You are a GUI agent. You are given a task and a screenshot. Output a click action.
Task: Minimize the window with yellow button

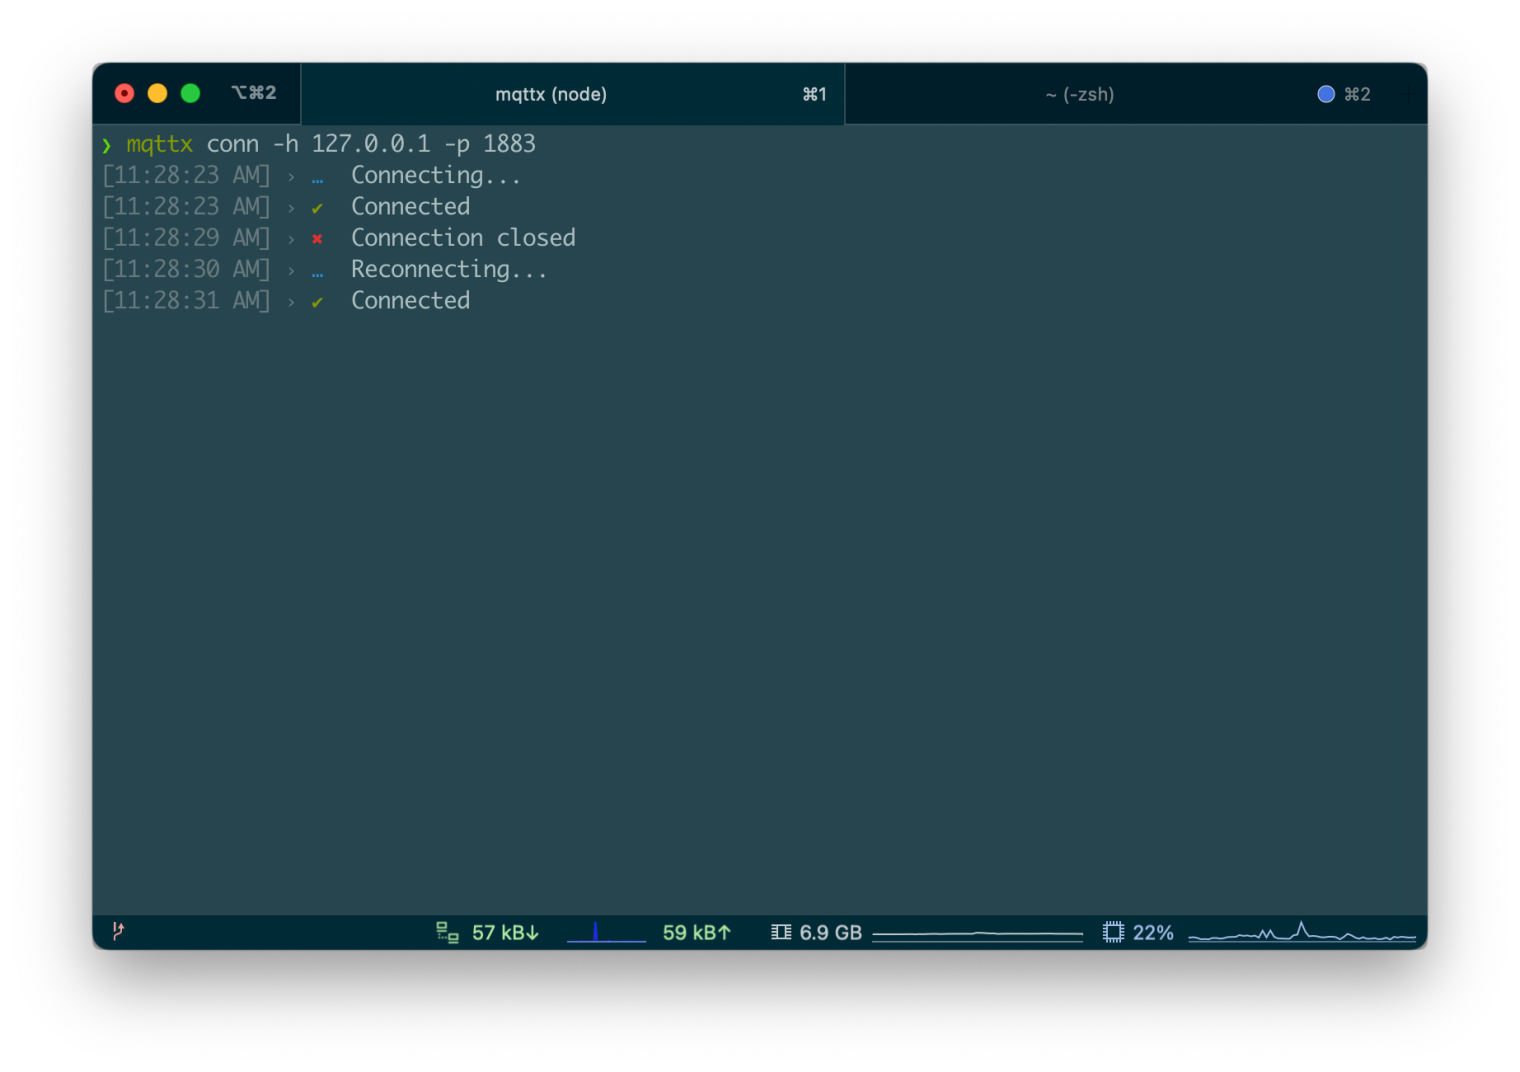click(157, 93)
